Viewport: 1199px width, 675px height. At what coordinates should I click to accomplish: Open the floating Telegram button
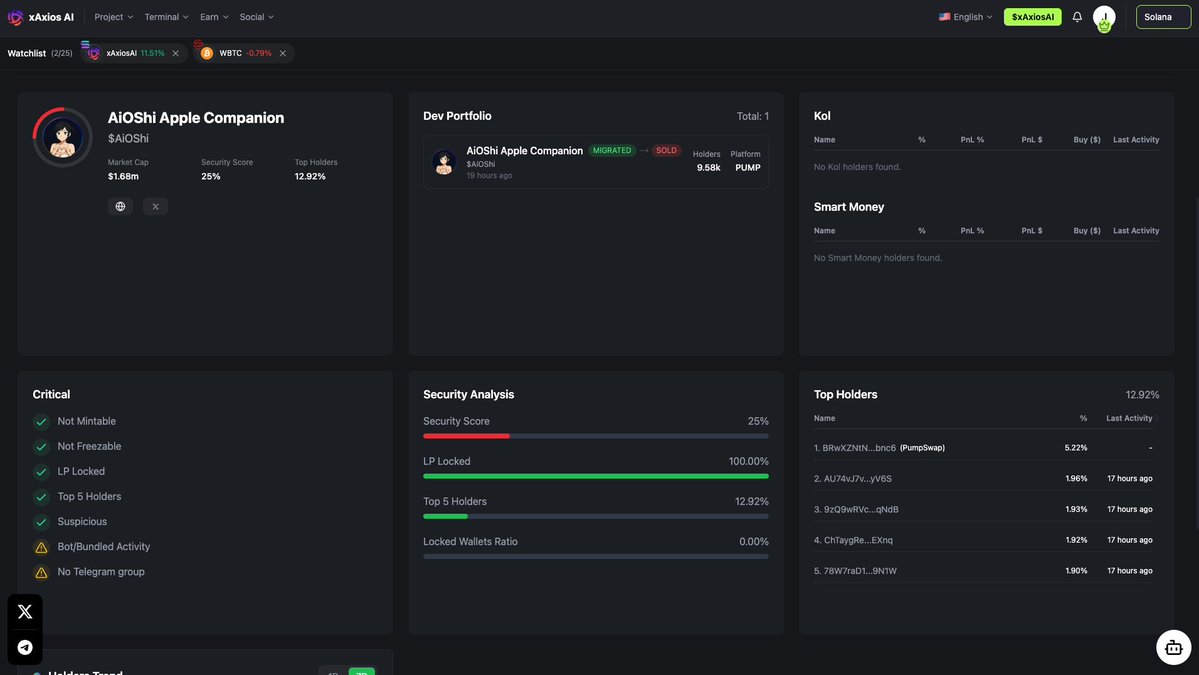25,647
